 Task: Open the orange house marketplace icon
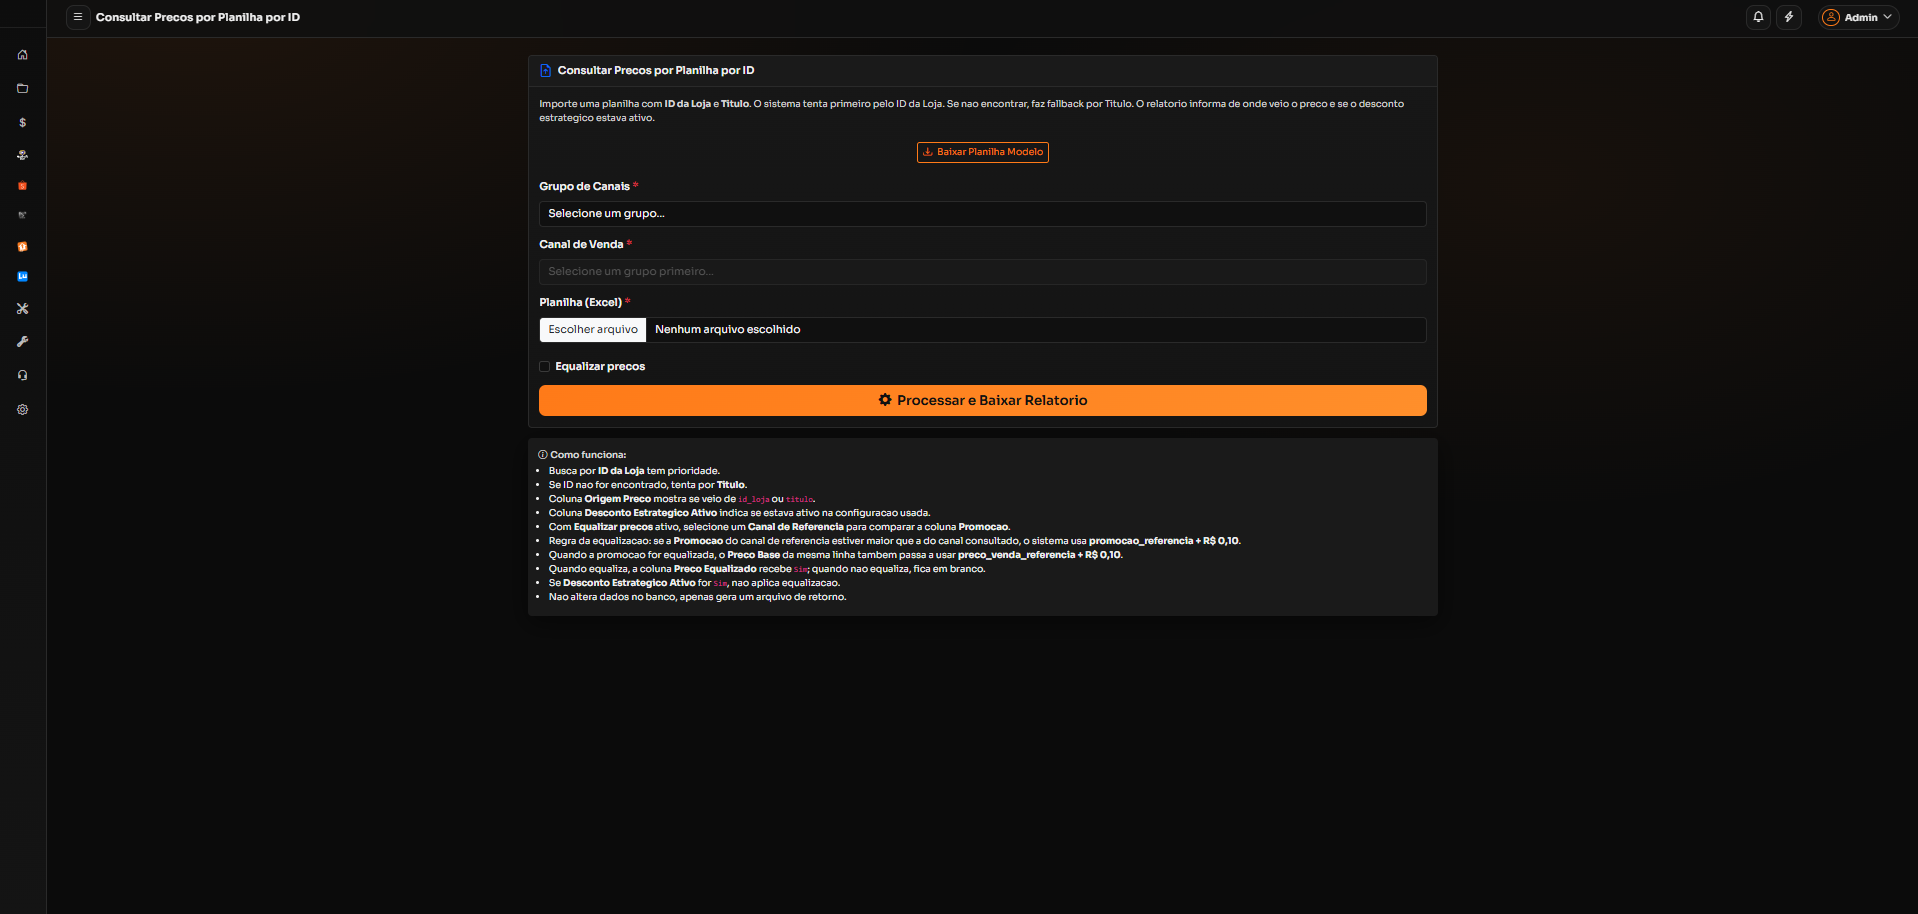click(x=22, y=246)
